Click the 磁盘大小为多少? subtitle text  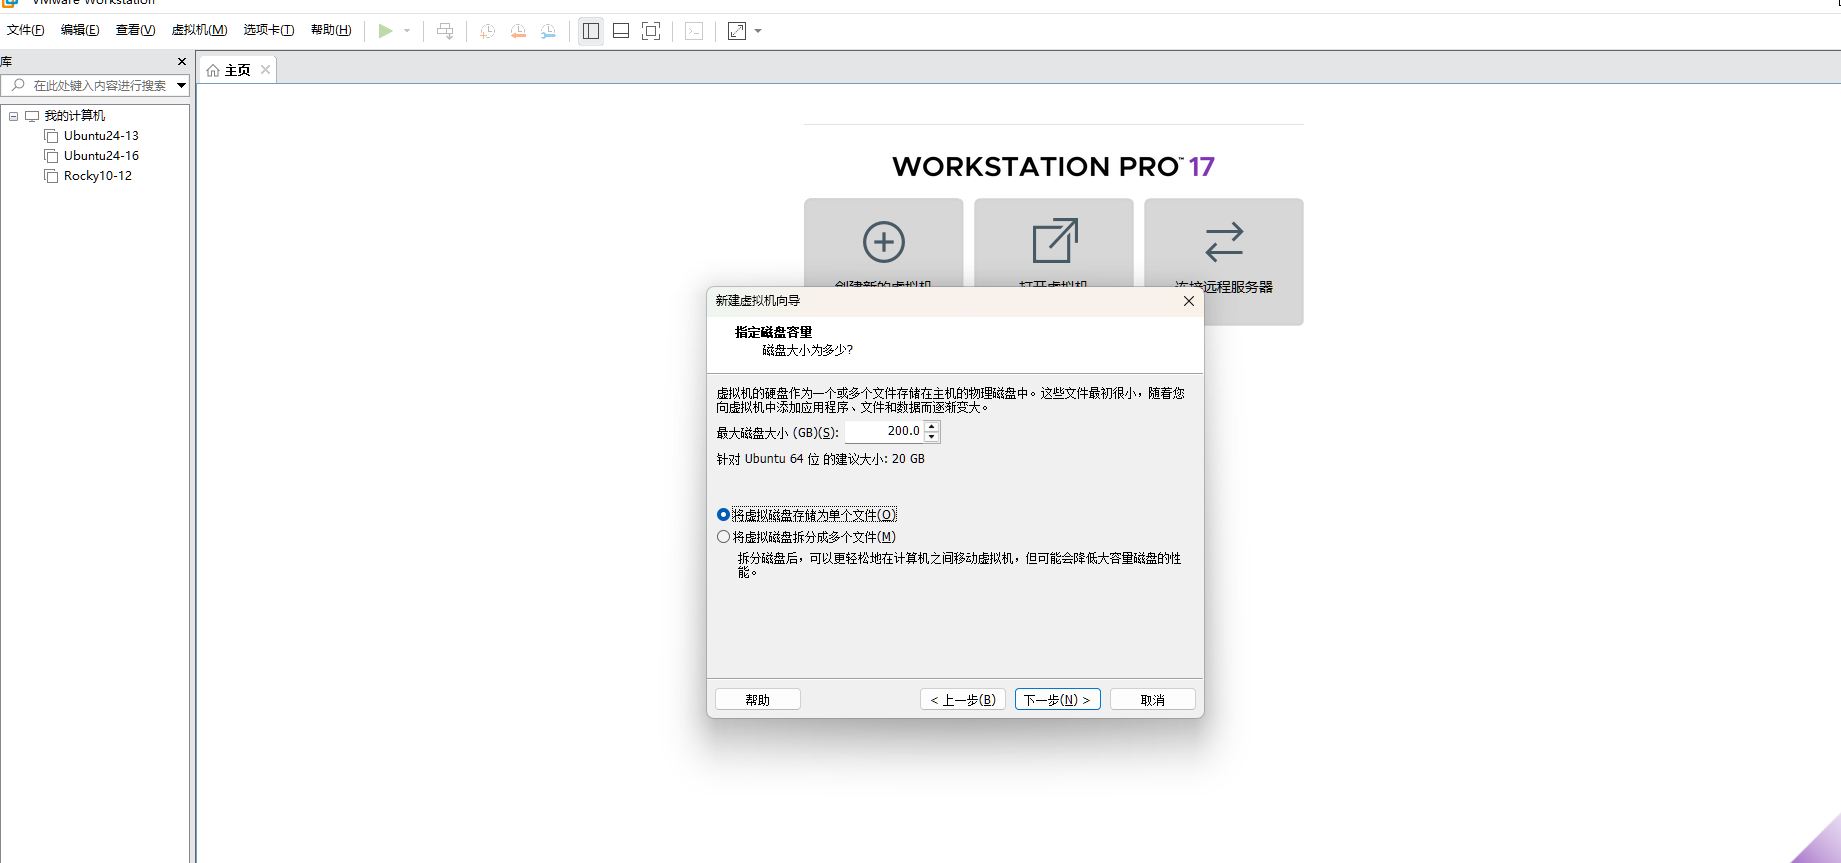click(x=808, y=350)
